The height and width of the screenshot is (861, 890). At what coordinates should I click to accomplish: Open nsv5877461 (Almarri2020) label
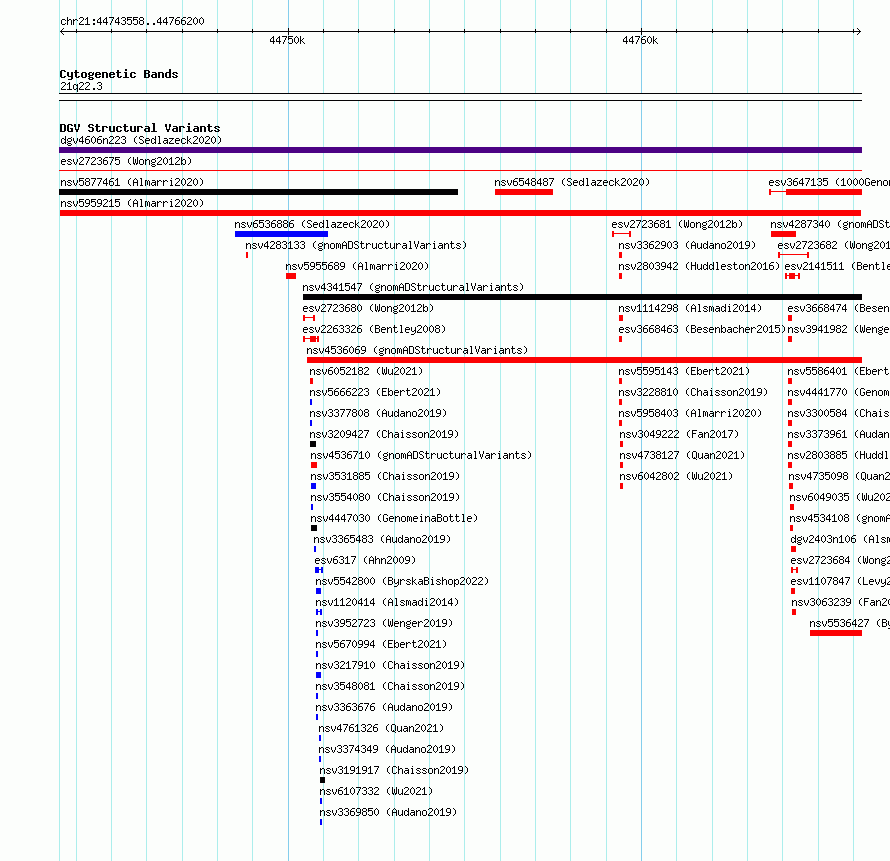click(x=132, y=182)
